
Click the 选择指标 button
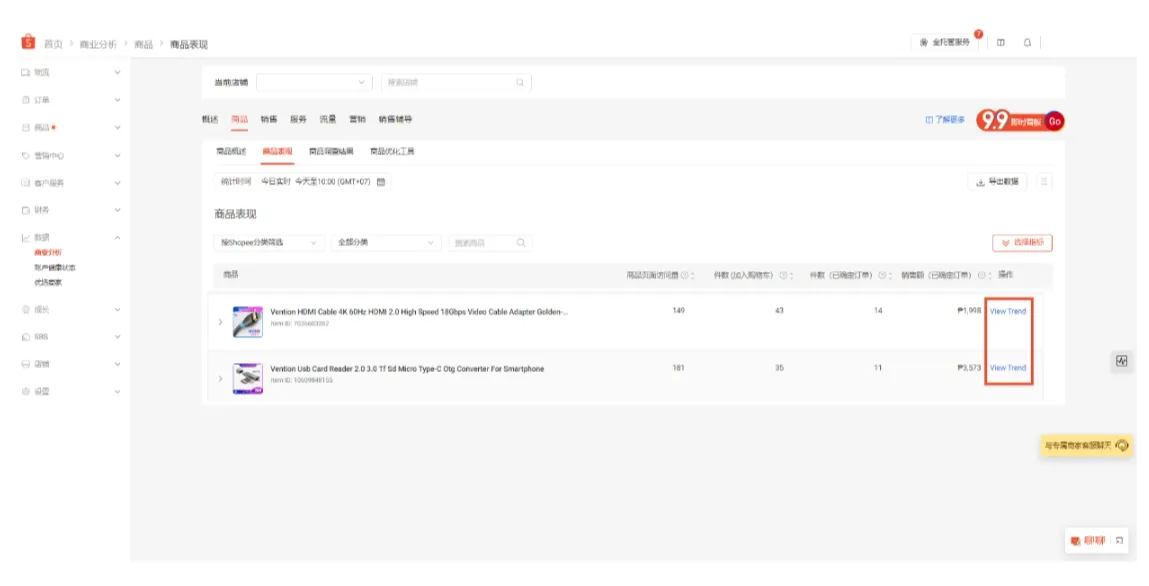1023,242
